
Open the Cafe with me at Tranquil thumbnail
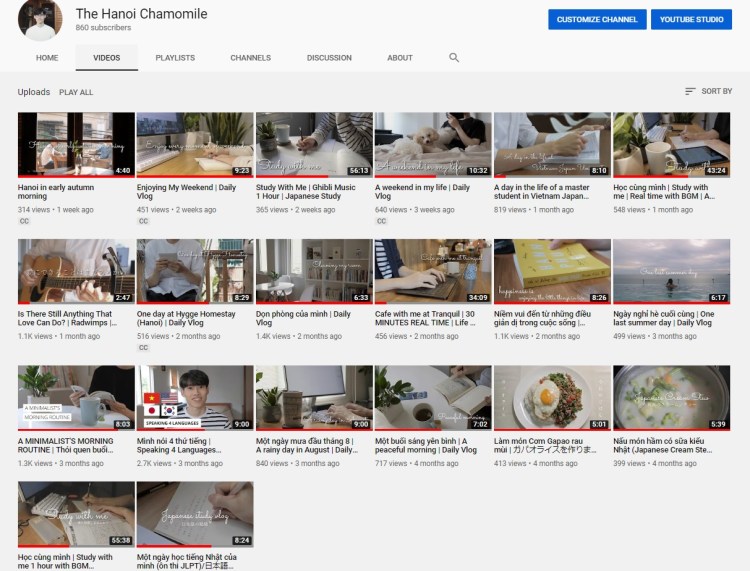coord(433,271)
